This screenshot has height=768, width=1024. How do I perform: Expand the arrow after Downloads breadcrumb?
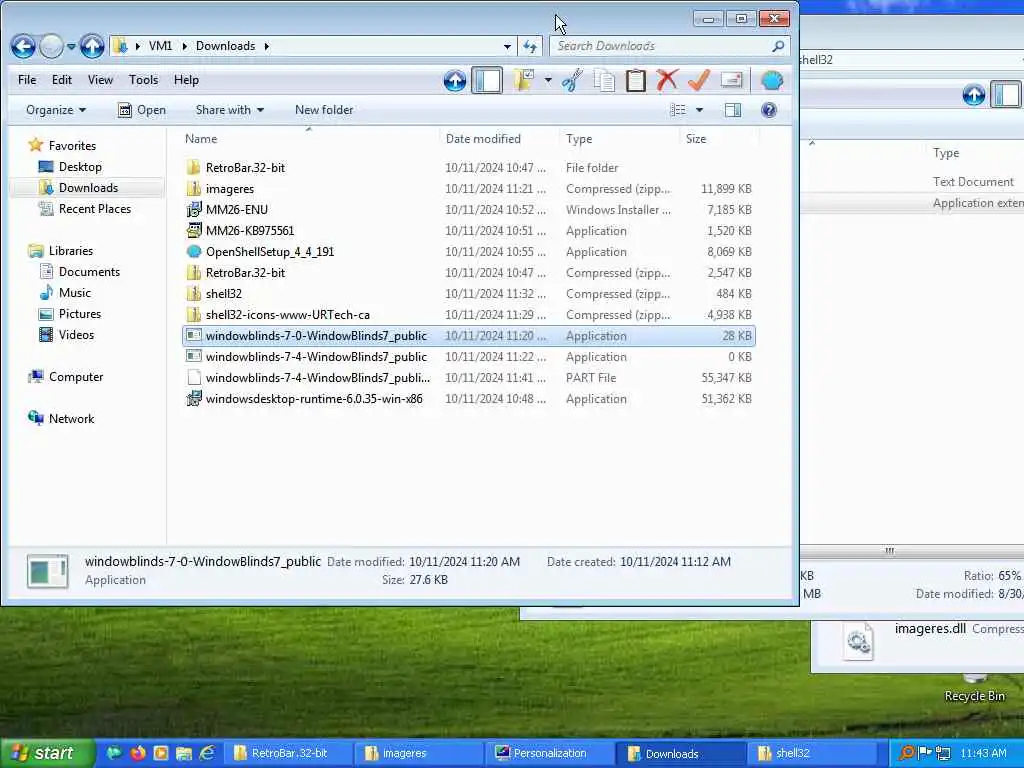point(266,46)
